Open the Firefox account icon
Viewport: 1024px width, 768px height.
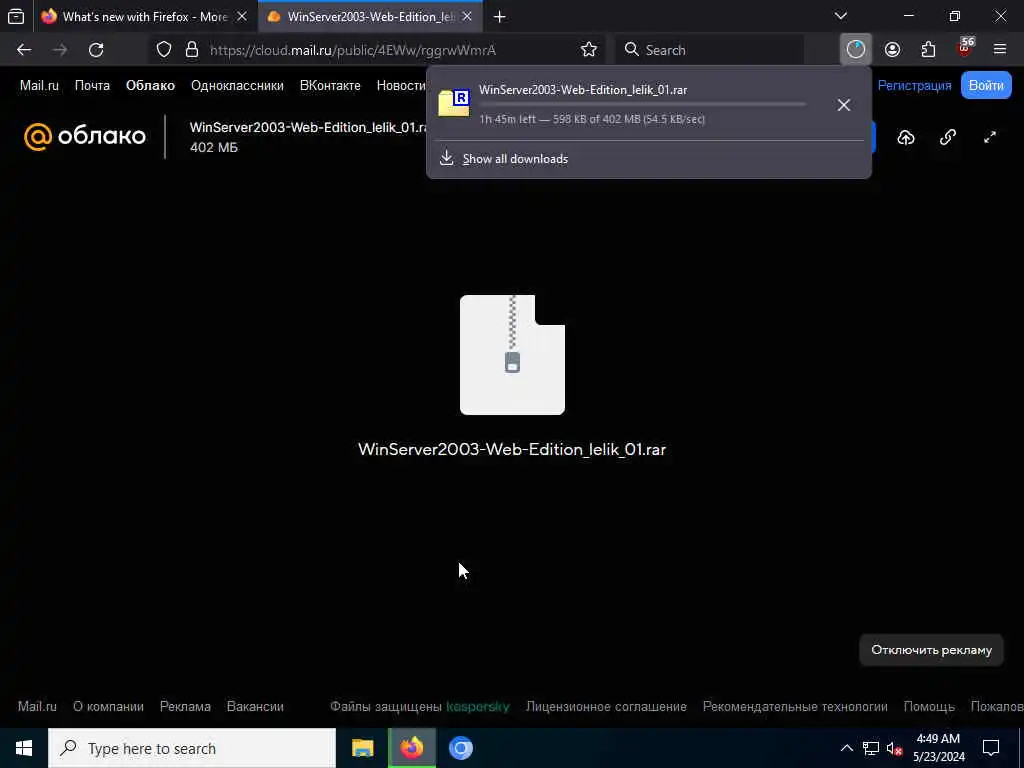pos(892,50)
